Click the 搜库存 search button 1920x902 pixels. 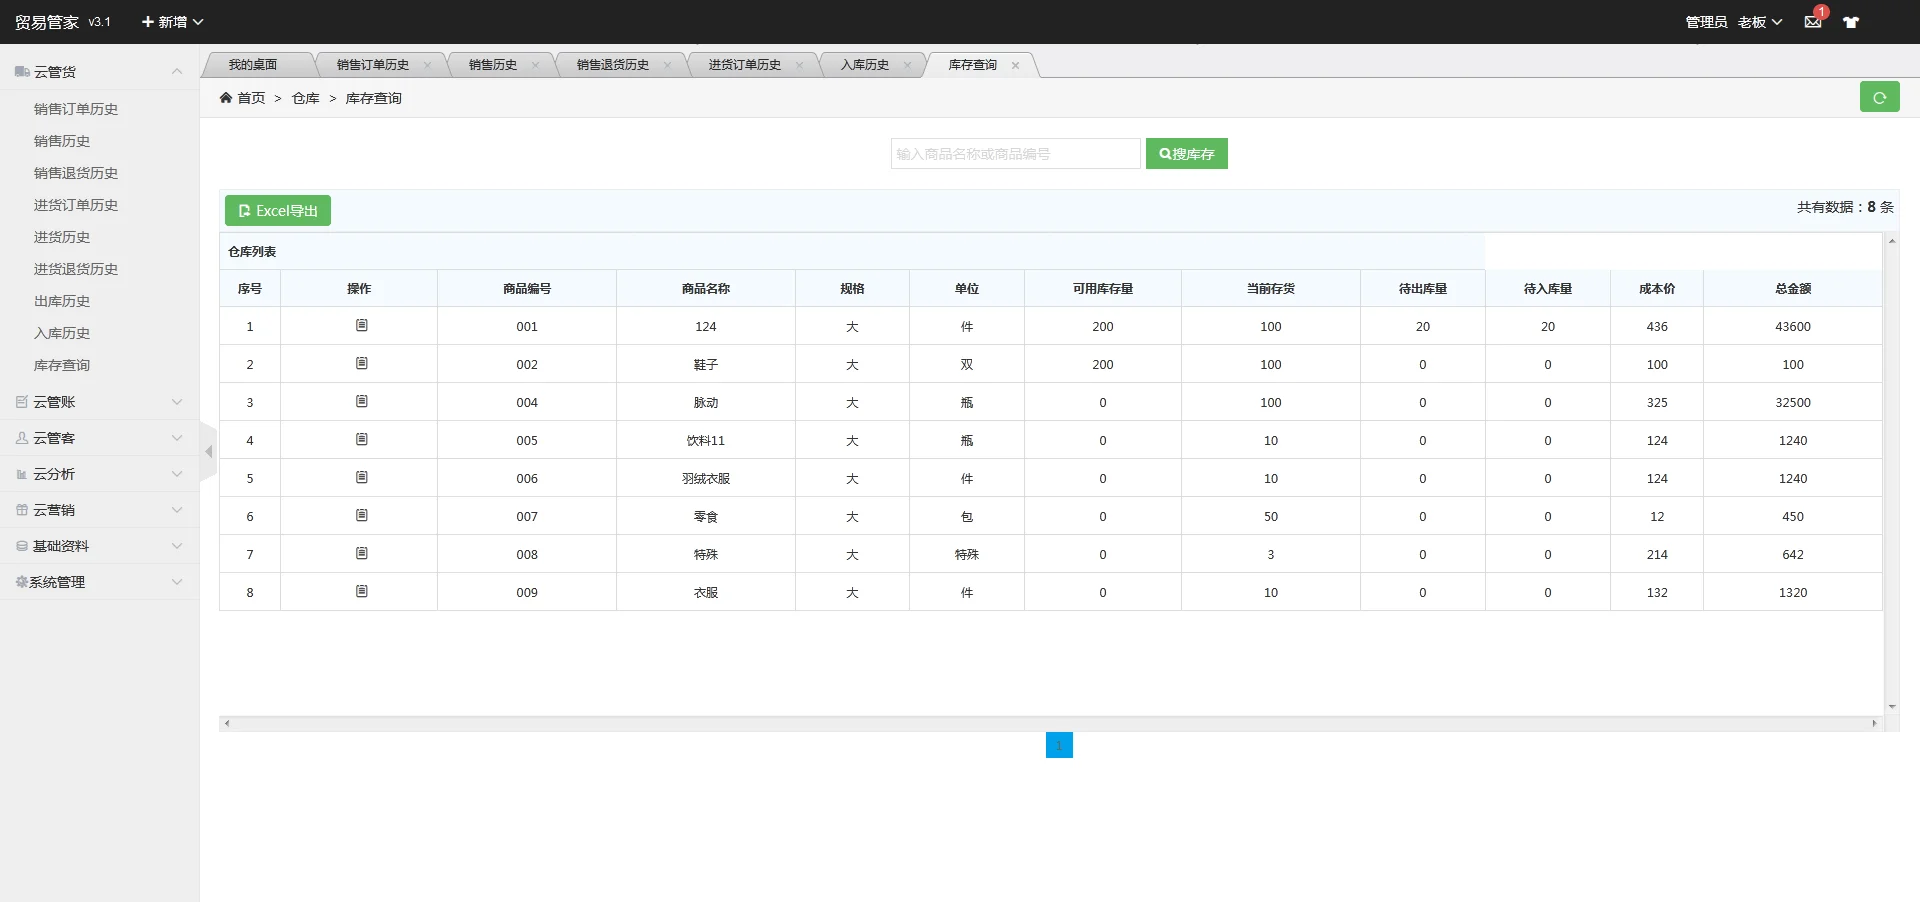coord(1186,154)
